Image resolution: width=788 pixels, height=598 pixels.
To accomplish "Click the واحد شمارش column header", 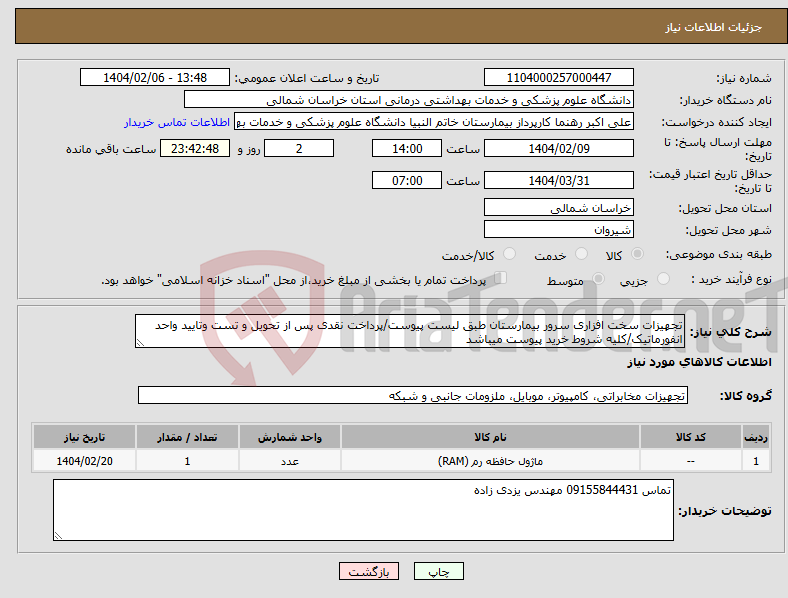I will (289, 437).
